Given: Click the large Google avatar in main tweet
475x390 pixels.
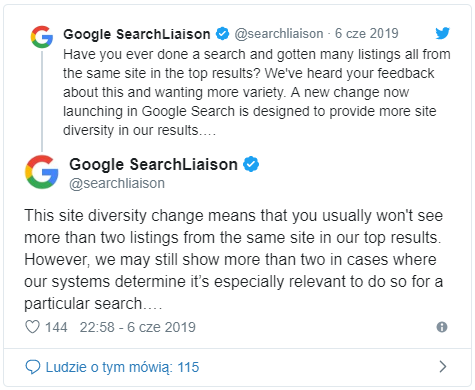Looking at the screenshot, I should coord(42,172).
